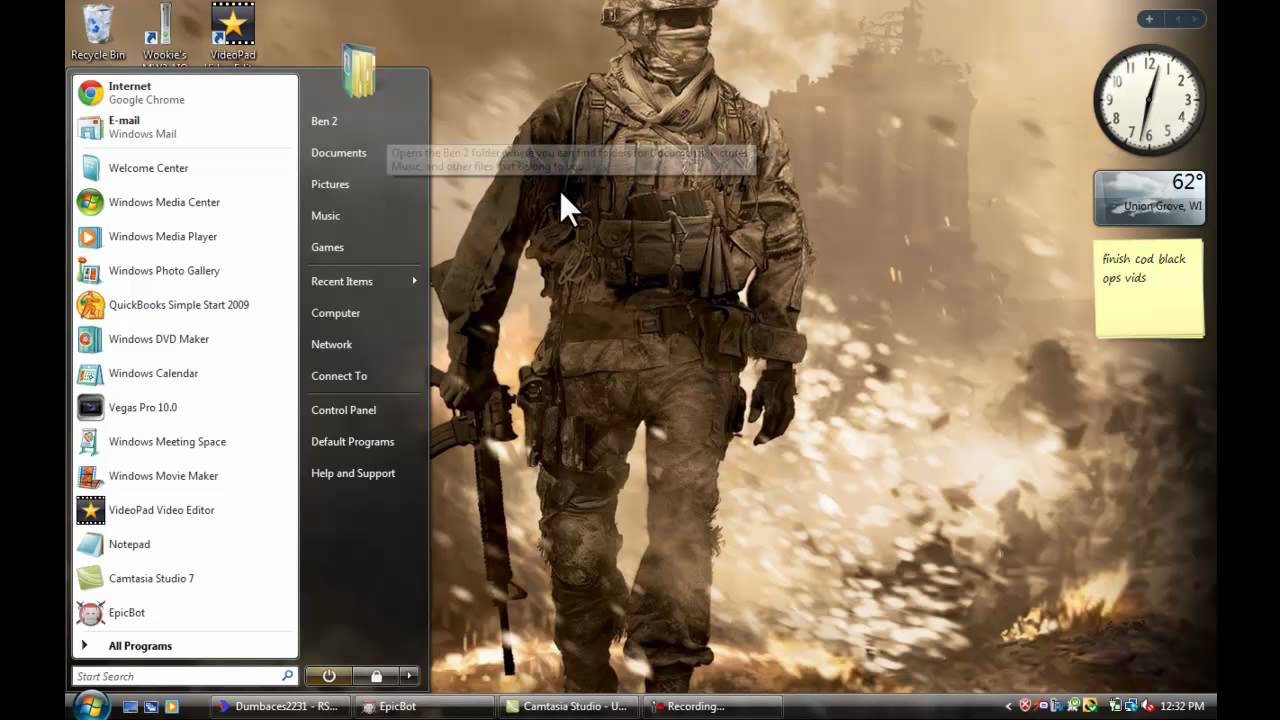Launch Camtasia Studio 7
Viewport: 1280px width, 720px height.
pos(185,578)
